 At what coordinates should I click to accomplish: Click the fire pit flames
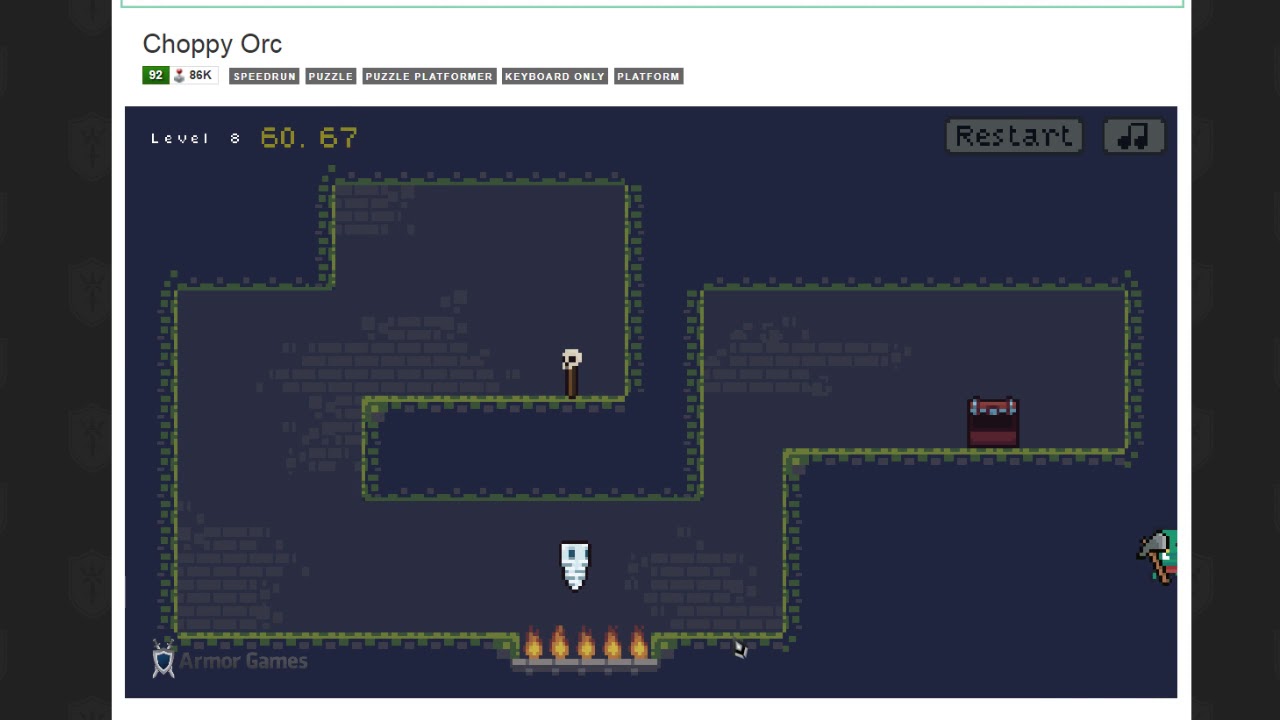click(x=585, y=645)
